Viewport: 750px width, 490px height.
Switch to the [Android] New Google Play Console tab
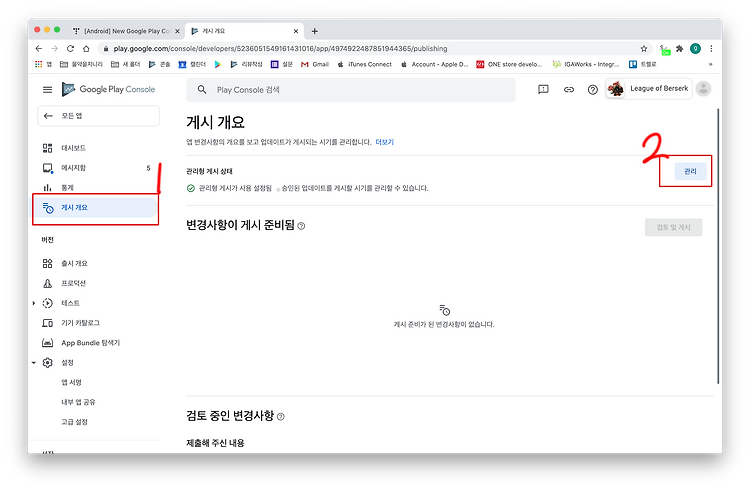126,31
